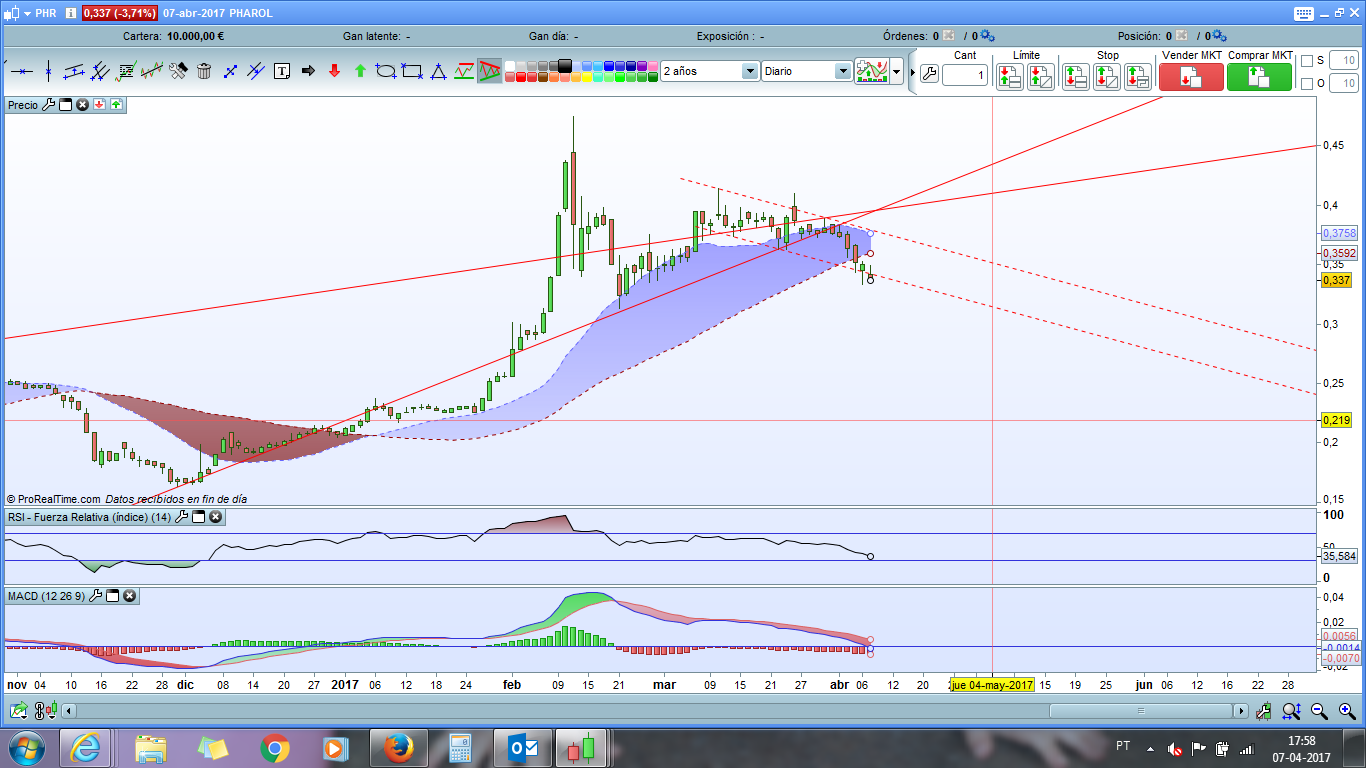This screenshot has height=768, width=1366.
Task: Toggle the O checkbox
Action: click(1306, 84)
